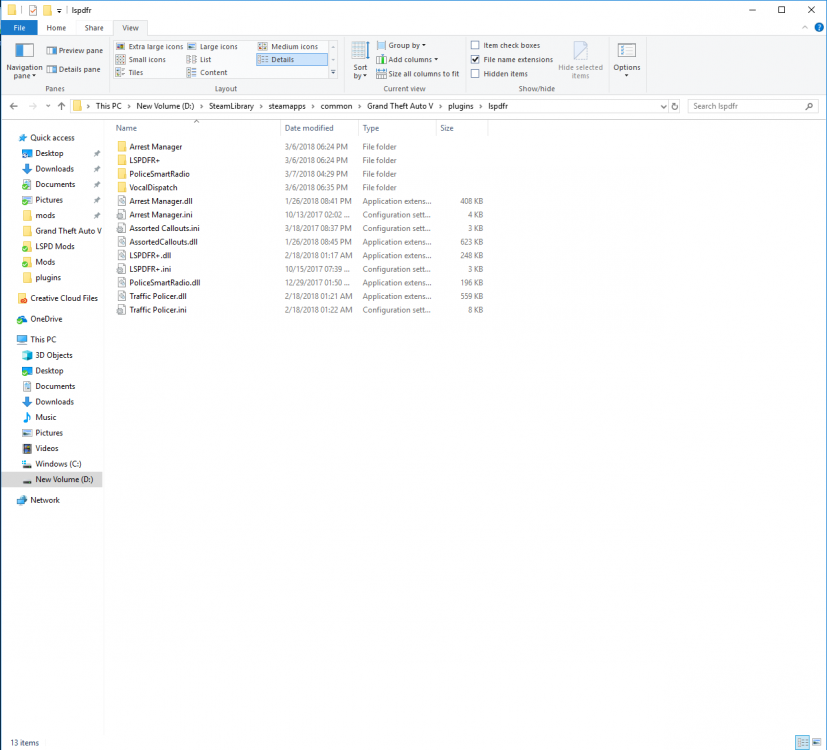This screenshot has height=750, width=827.
Task: Select LSPDFR+.ini file
Action: tap(150, 269)
